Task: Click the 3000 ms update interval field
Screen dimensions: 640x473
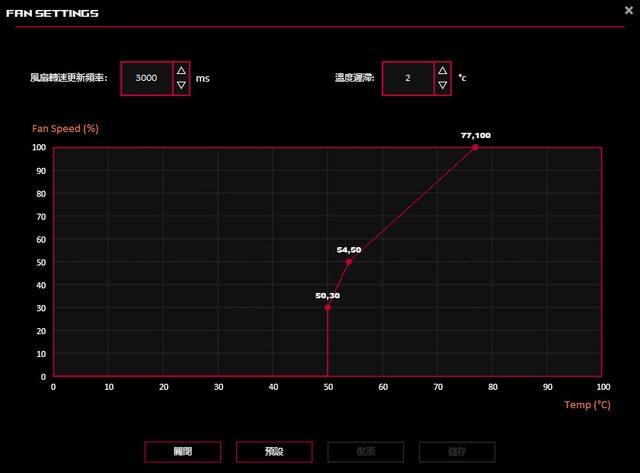Action: pyautogui.click(x=146, y=78)
